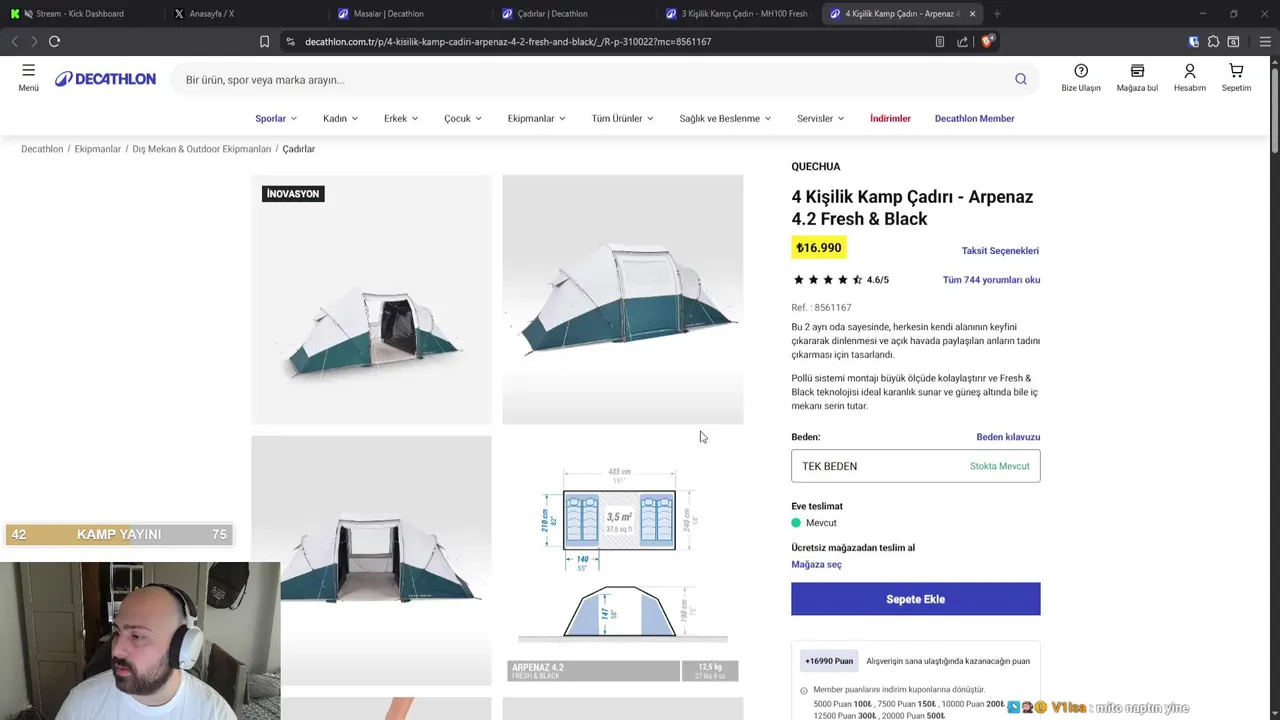Select TEK BEDEN size option
1280x720 pixels.
coord(915,466)
